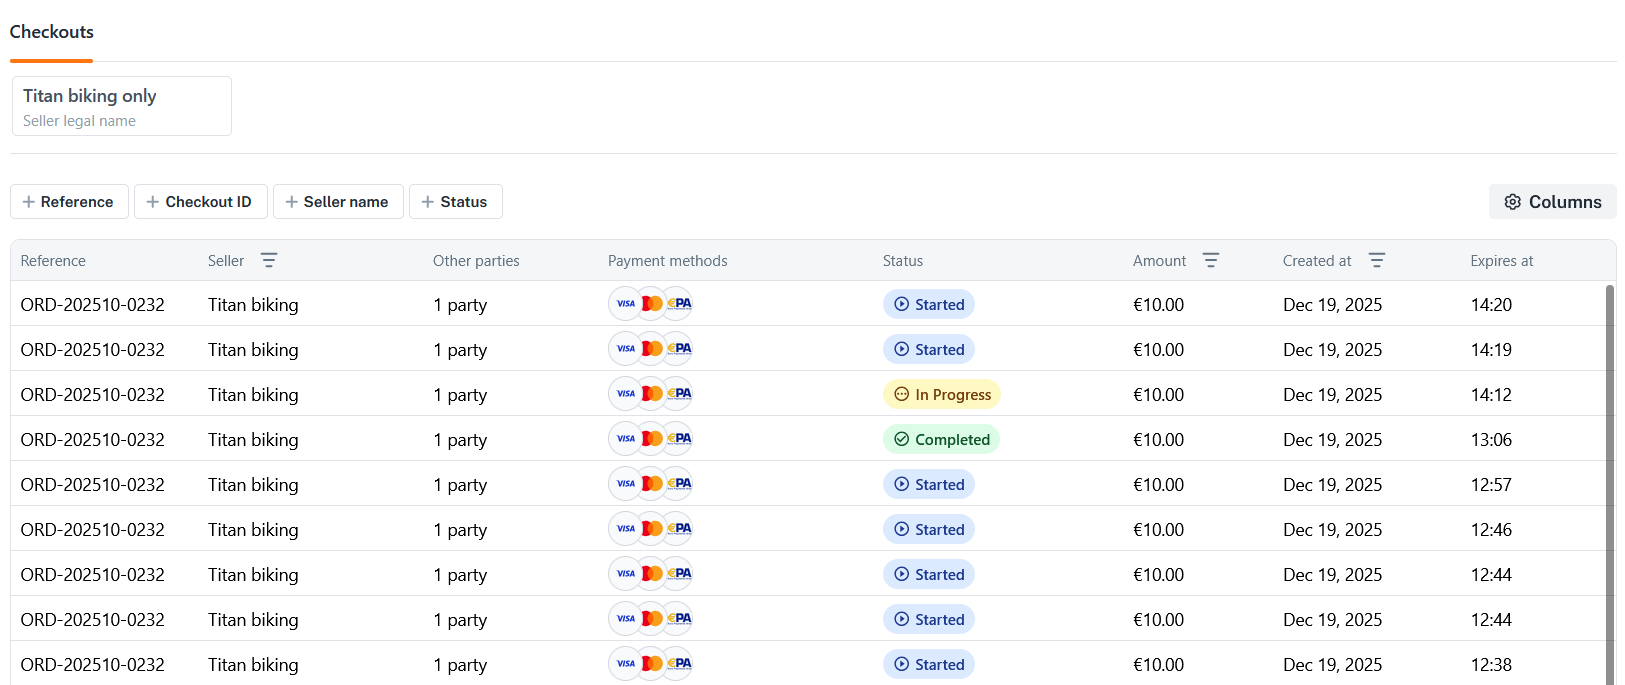The height and width of the screenshot is (685, 1625).
Task: Click the gear icon in Columns button
Action: pyautogui.click(x=1512, y=202)
